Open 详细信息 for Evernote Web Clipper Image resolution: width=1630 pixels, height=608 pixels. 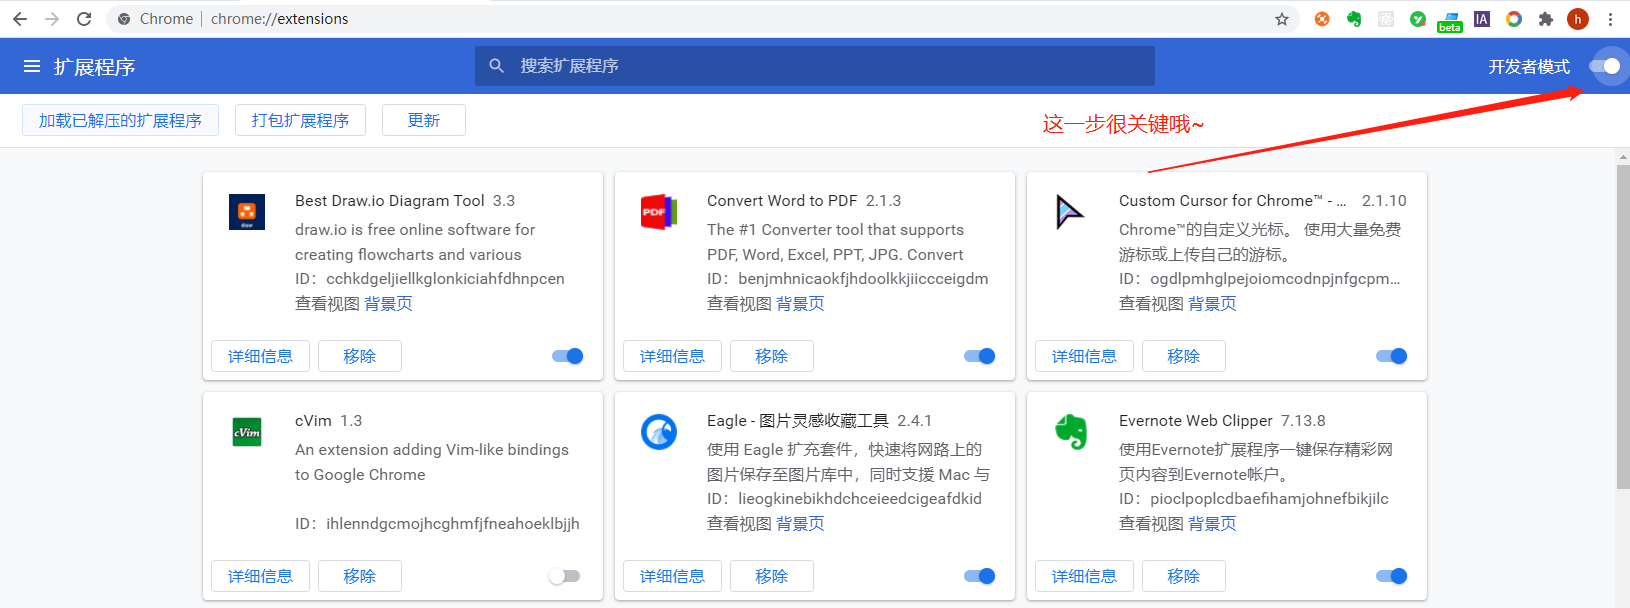click(x=1084, y=576)
